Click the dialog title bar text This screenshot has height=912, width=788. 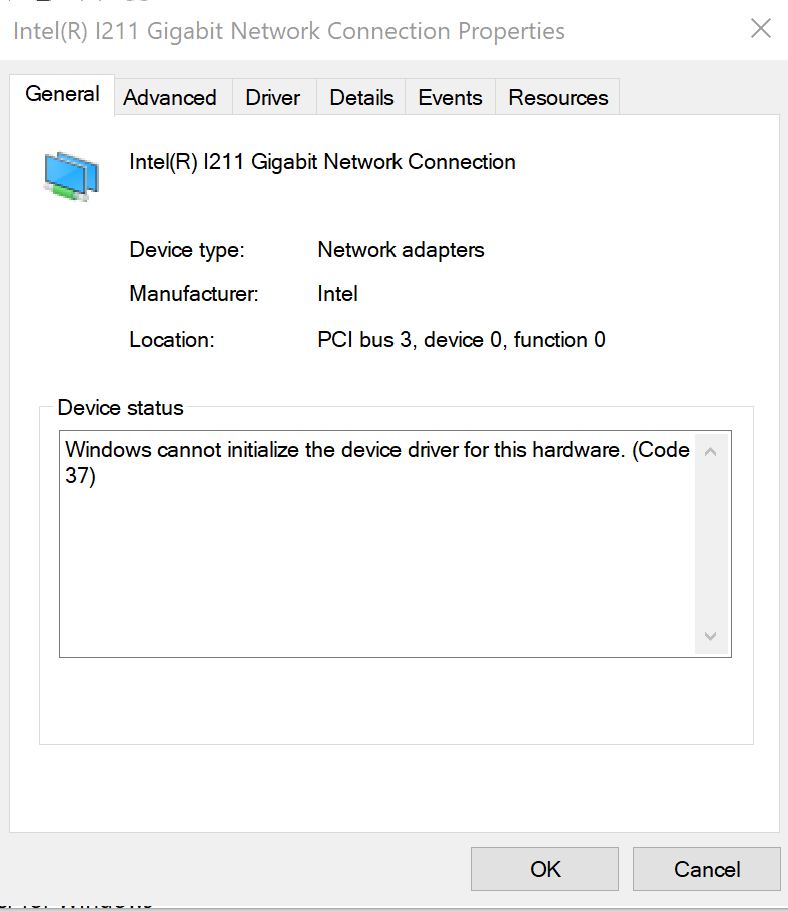[x=288, y=31]
